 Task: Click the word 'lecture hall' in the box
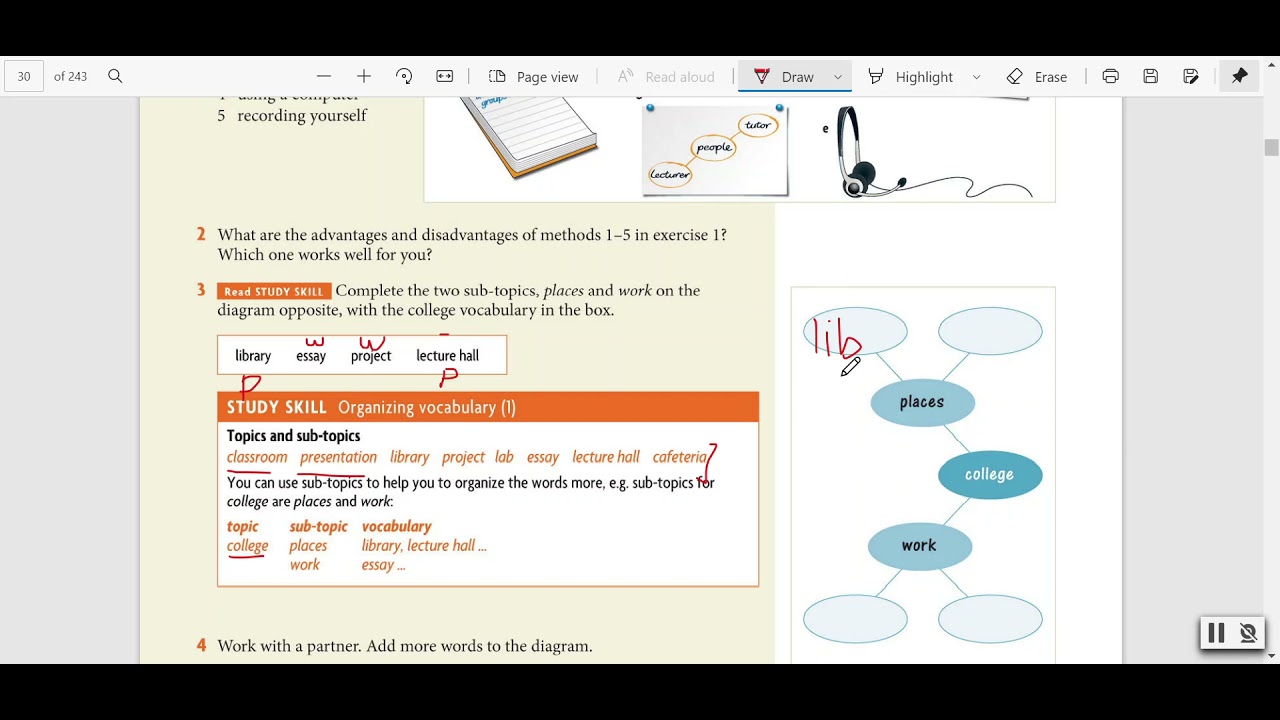click(x=448, y=356)
